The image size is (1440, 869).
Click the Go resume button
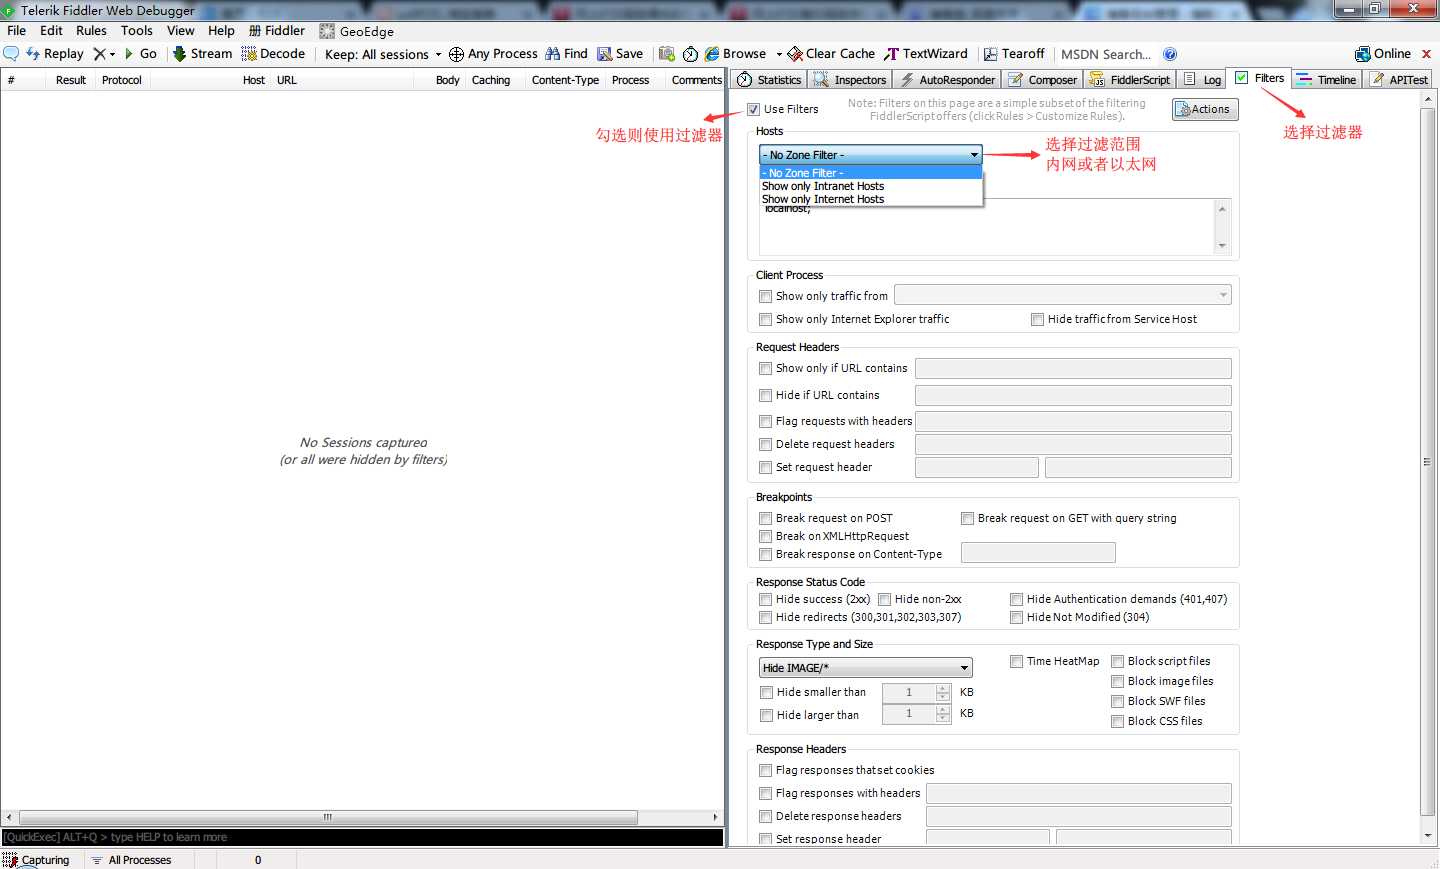tap(141, 53)
